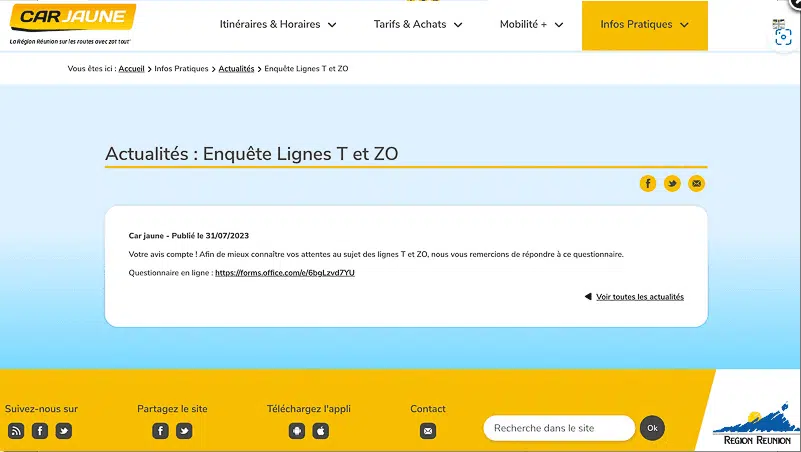801x452 pixels.
Task: Open the Actualités breadcrumb link
Action: point(236,69)
